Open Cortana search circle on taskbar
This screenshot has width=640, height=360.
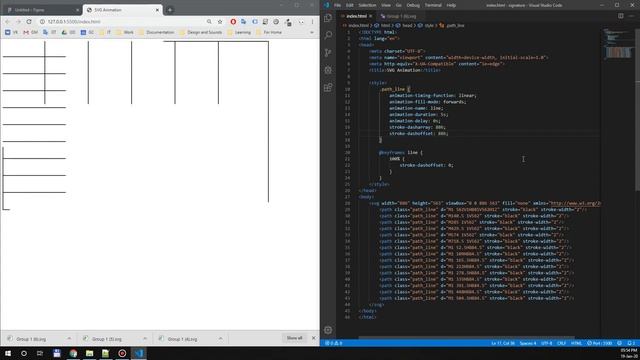click(24, 353)
